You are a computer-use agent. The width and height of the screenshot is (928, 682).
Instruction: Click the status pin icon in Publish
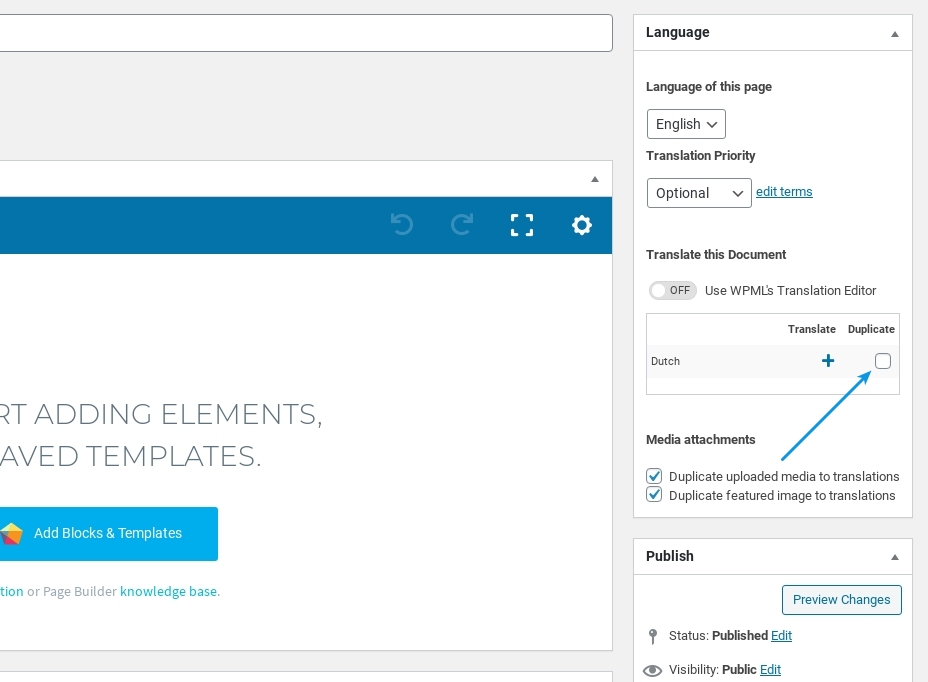click(x=653, y=636)
